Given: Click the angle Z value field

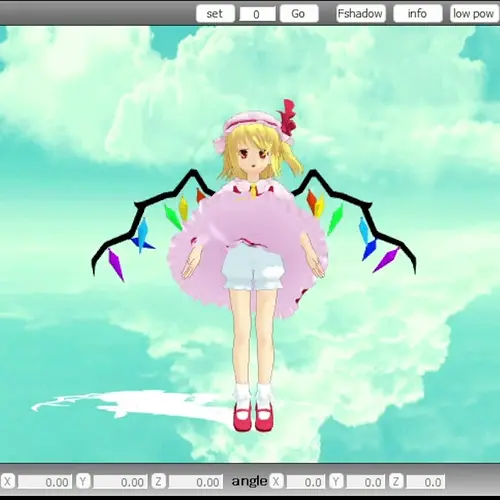Looking at the screenshot, I should tap(426, 482).
